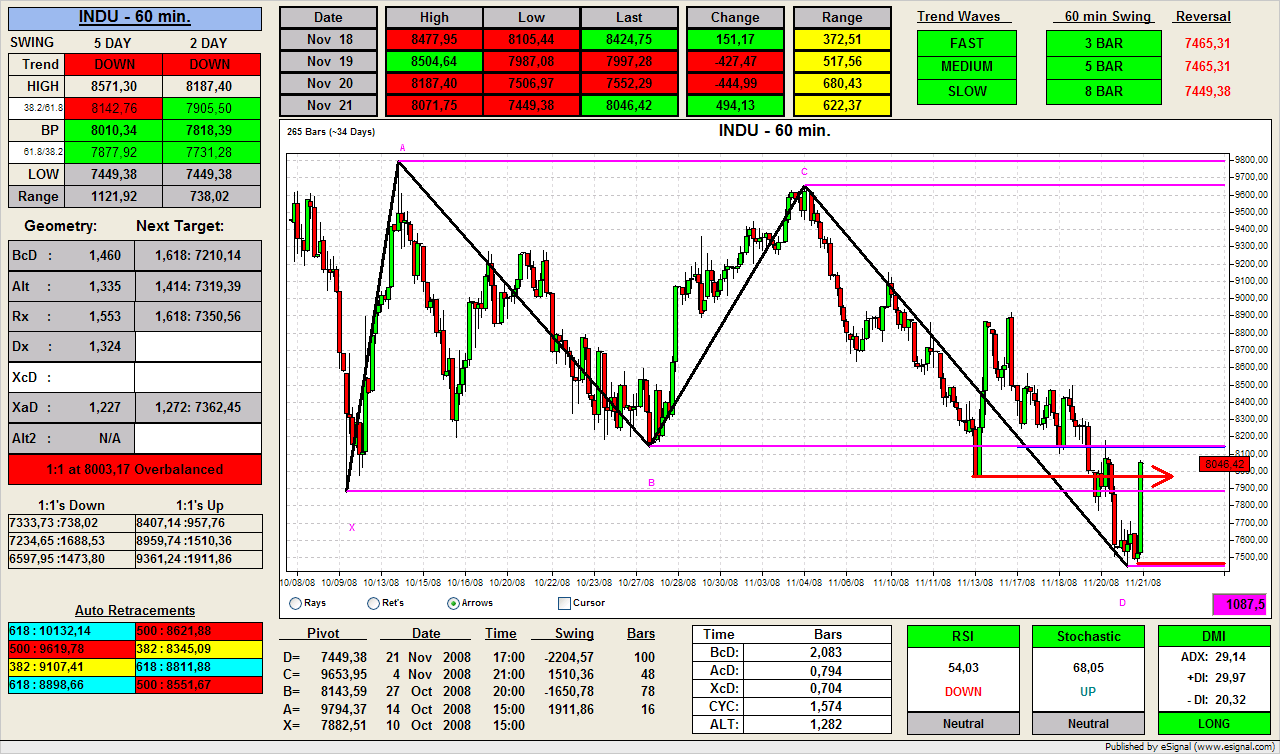
Task: Enable the Cursor checkbox
Action: (x=564, y=603)
